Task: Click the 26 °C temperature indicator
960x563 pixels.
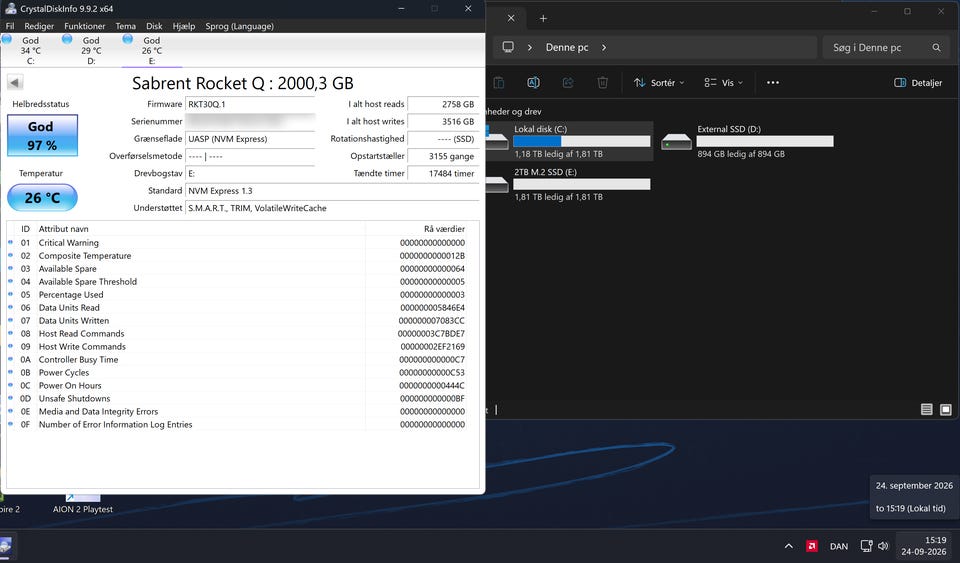Action: point(42,198)
